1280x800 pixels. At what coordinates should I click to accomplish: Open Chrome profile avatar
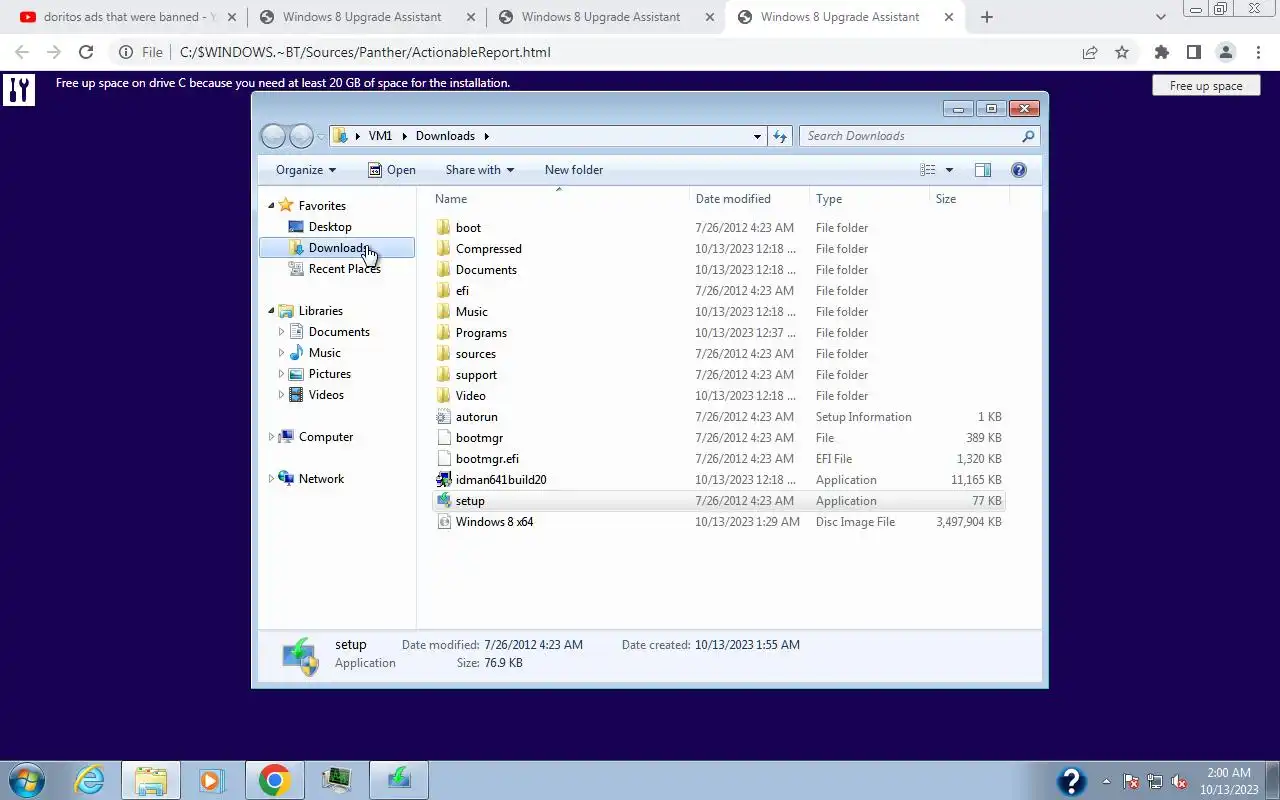pos(1226,52)
